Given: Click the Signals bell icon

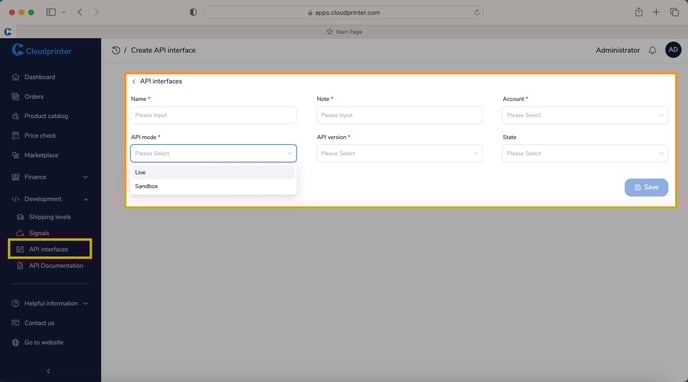Looking at the screenshot, I should click(20, 233).
